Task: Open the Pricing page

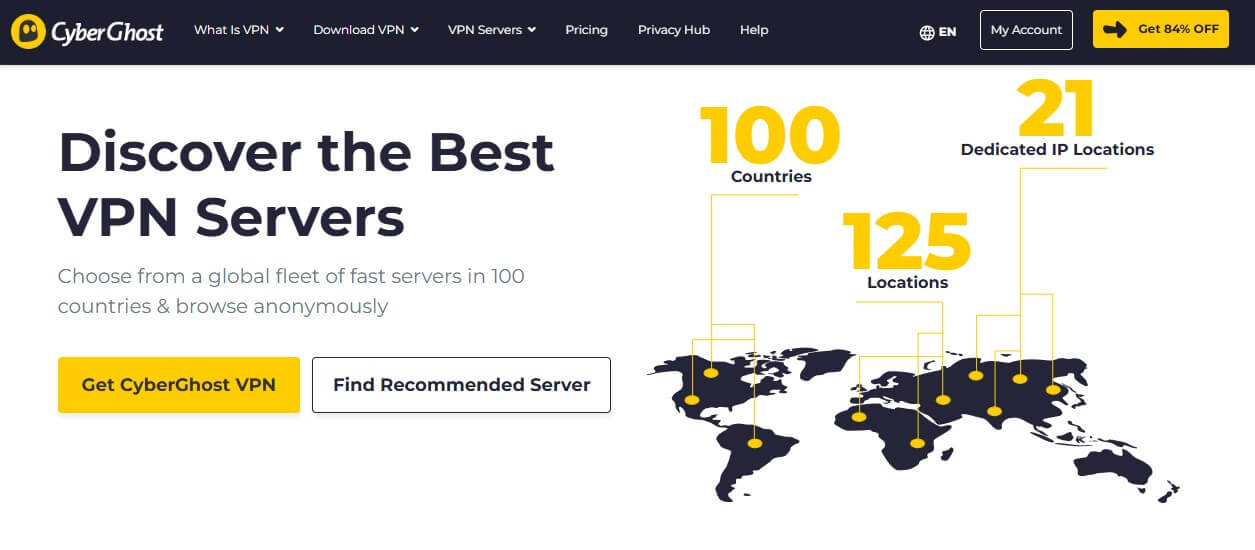Action: click(x=586, y=30)
